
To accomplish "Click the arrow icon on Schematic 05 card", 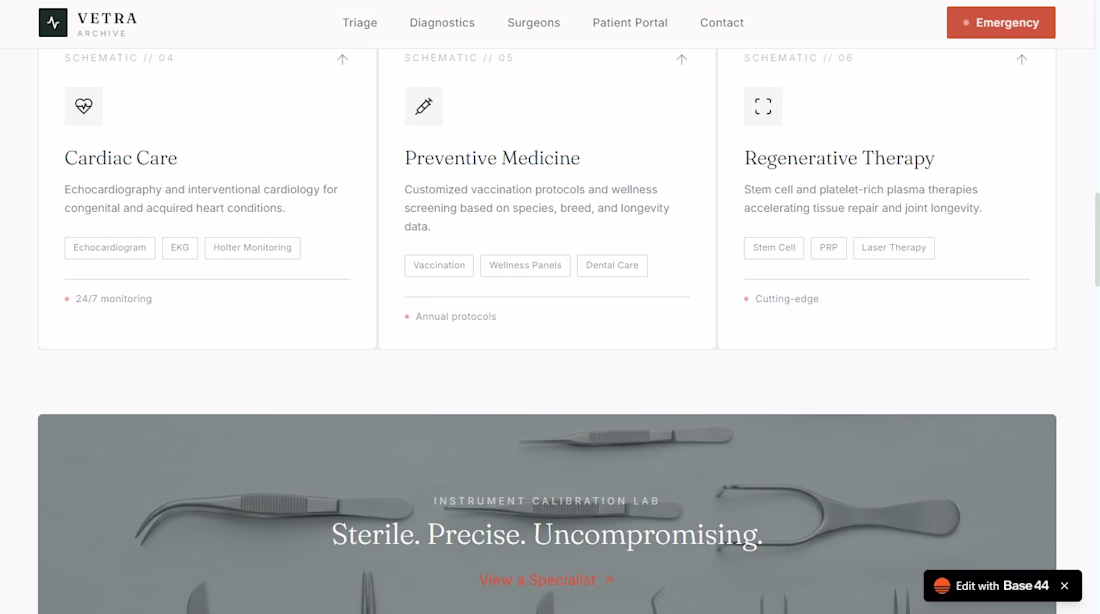I will tap(682, 60).
